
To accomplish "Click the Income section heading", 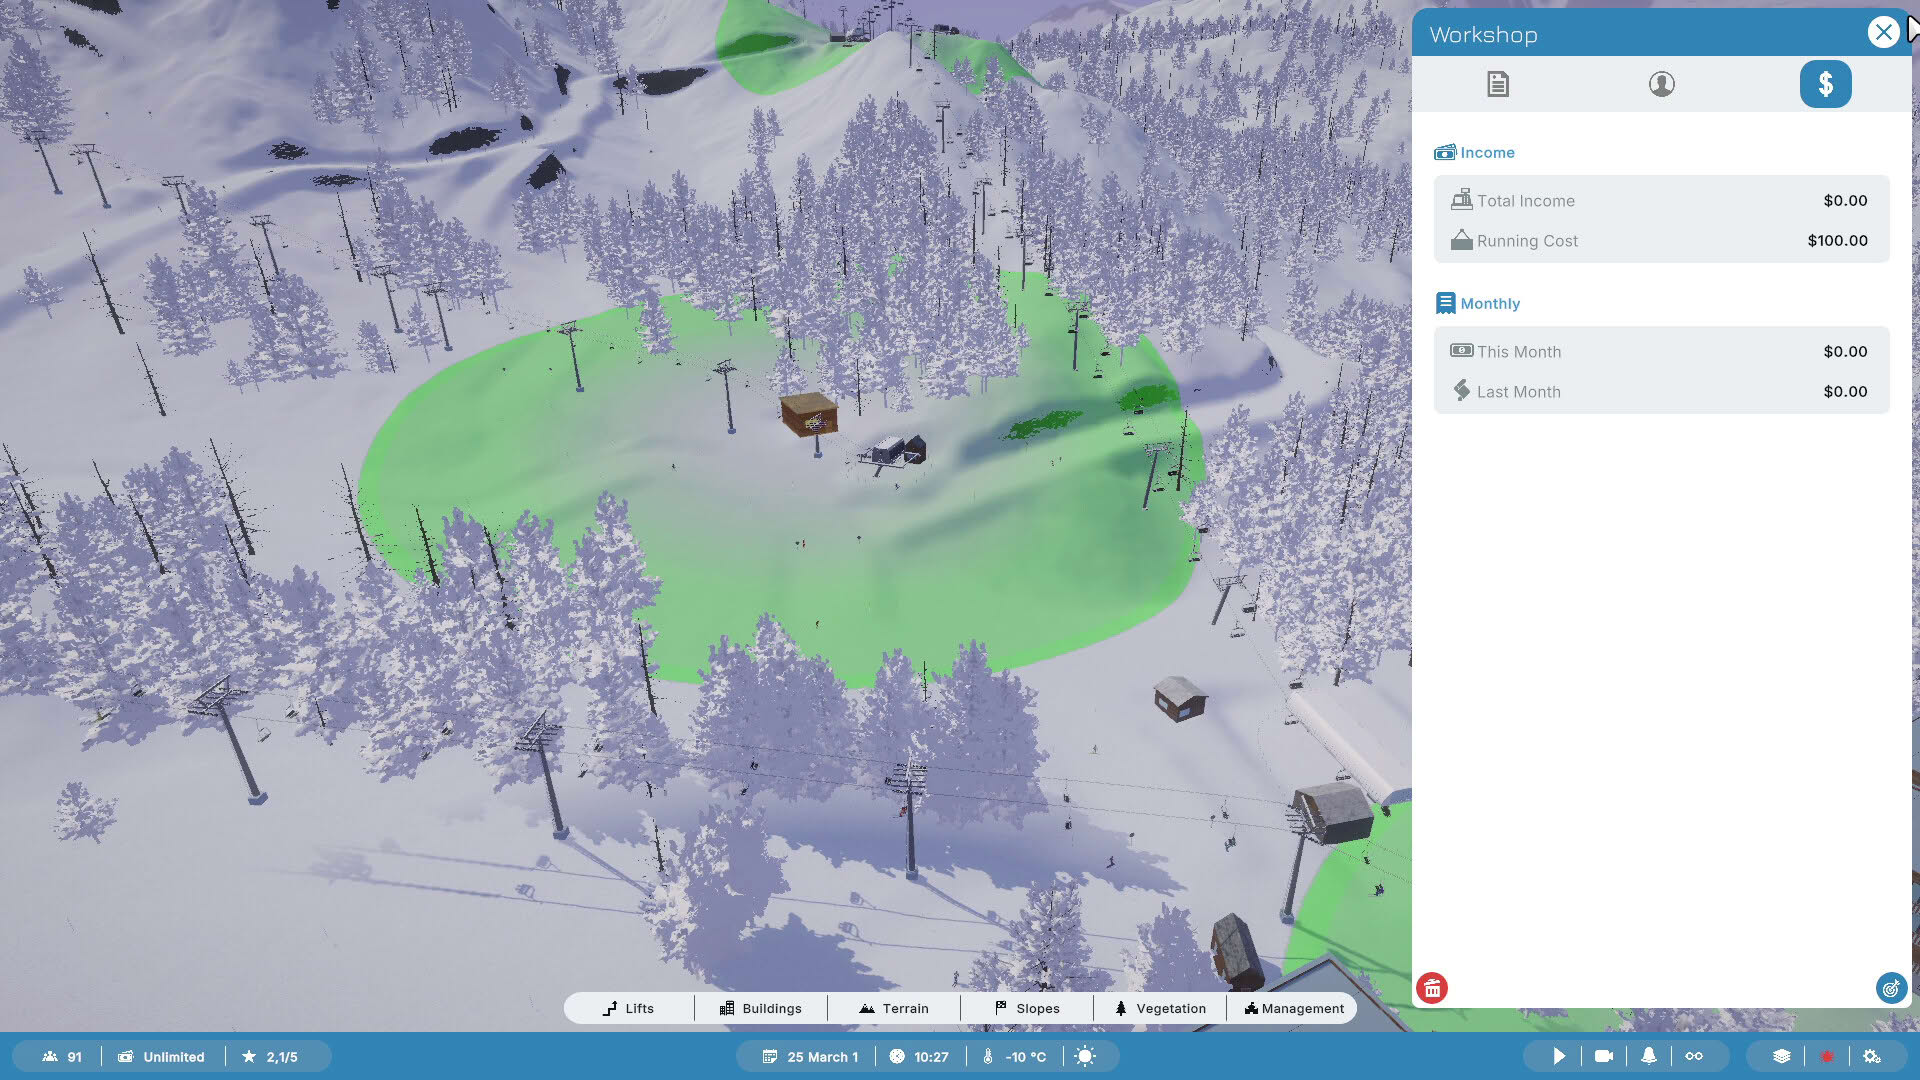I will (1475, 152).
